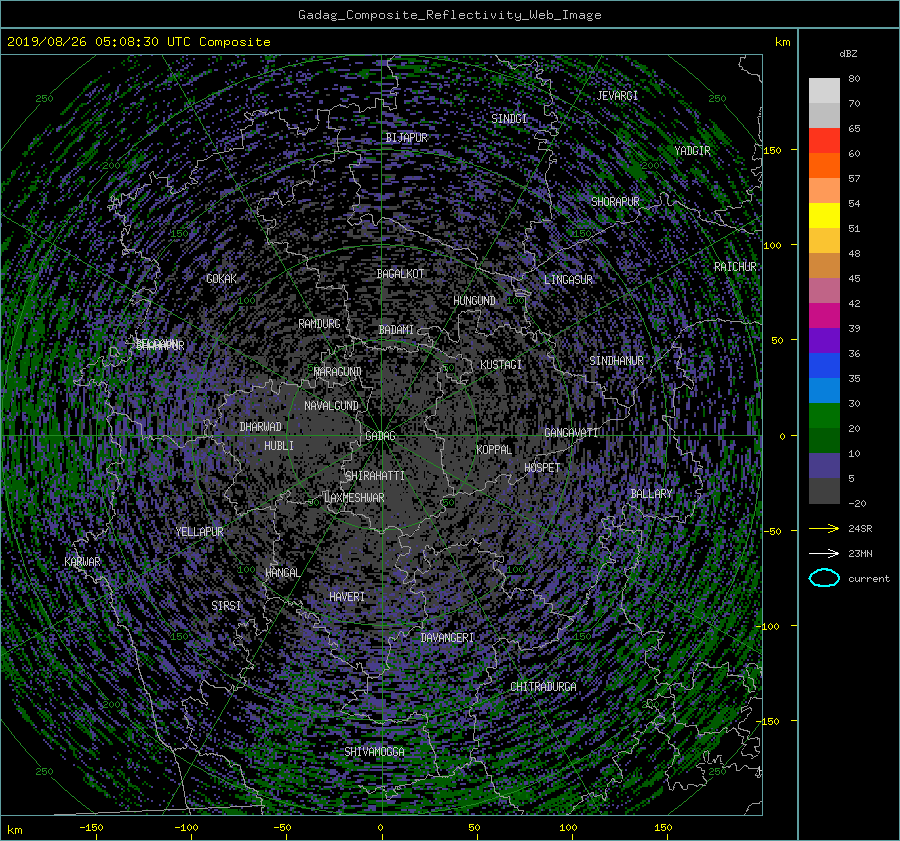Viewport: 900px width, 841px height.
Task: Click the GADAG radar center label
Action: (380, 436)
